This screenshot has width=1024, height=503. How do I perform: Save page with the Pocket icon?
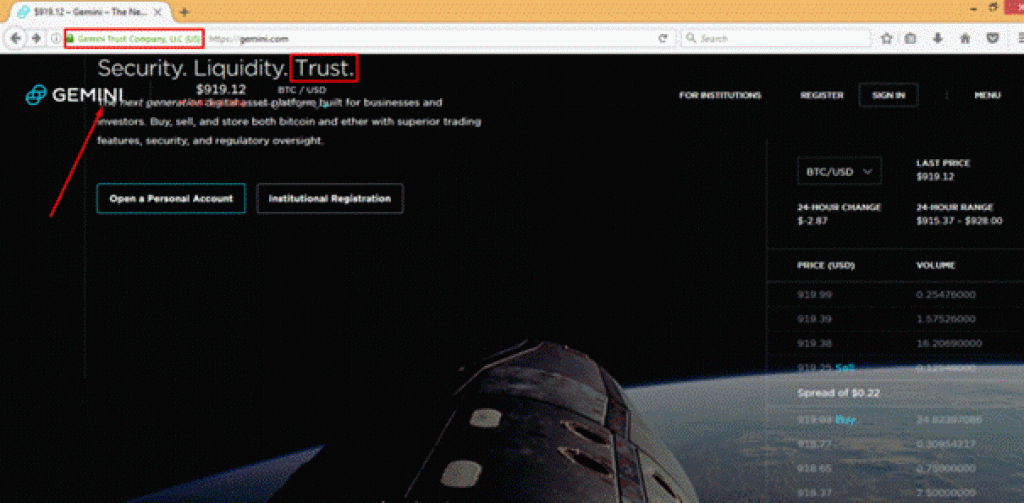pos(993,39)
